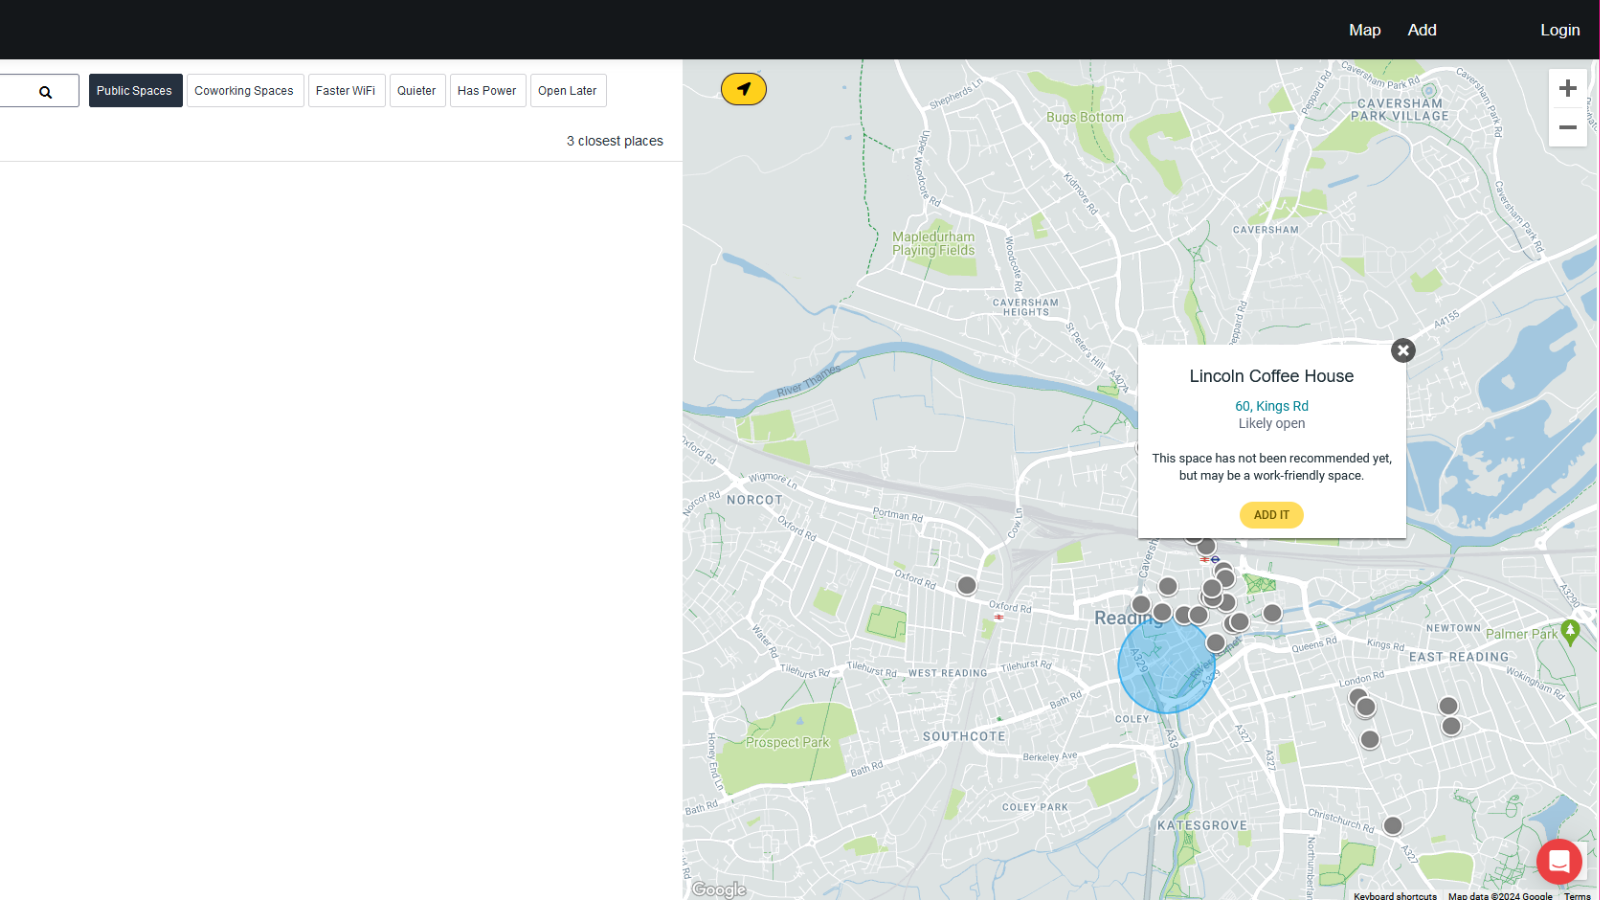Toggle the Coworking Spaces filter
The width and height of the screenshot is (1600, 900).
(x=244, y=91)
